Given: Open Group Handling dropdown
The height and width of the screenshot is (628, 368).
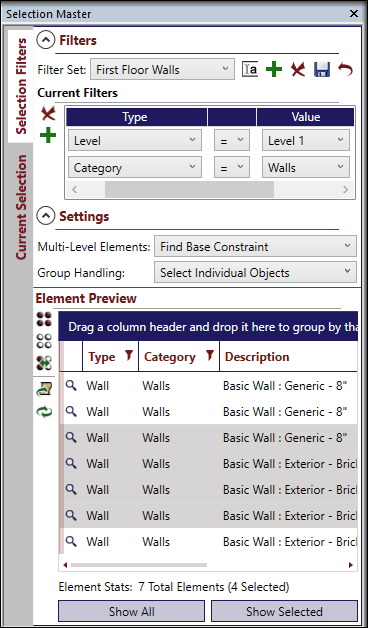Looking at the screenshot, I should 255,273.
